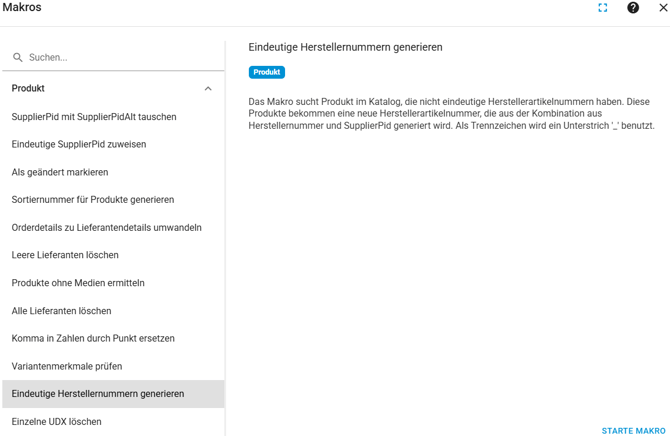
Task: Click the search magnifier icon
Action: 18,58
